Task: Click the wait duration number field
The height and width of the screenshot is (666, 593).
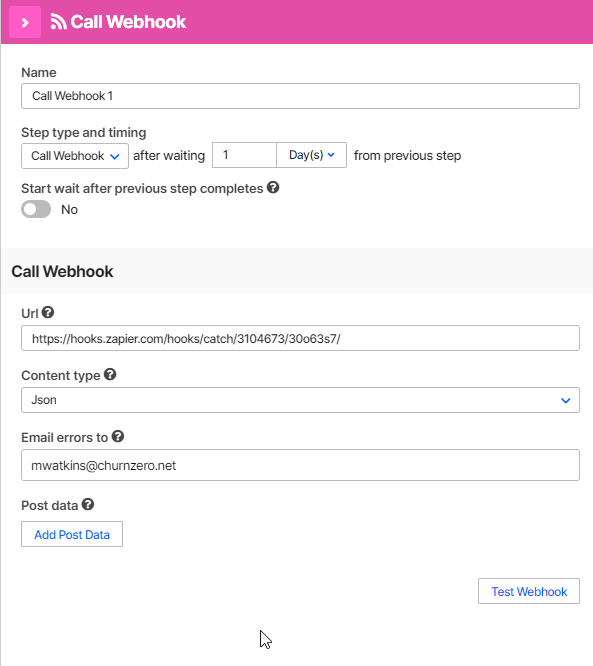Action: coord(244,155)
